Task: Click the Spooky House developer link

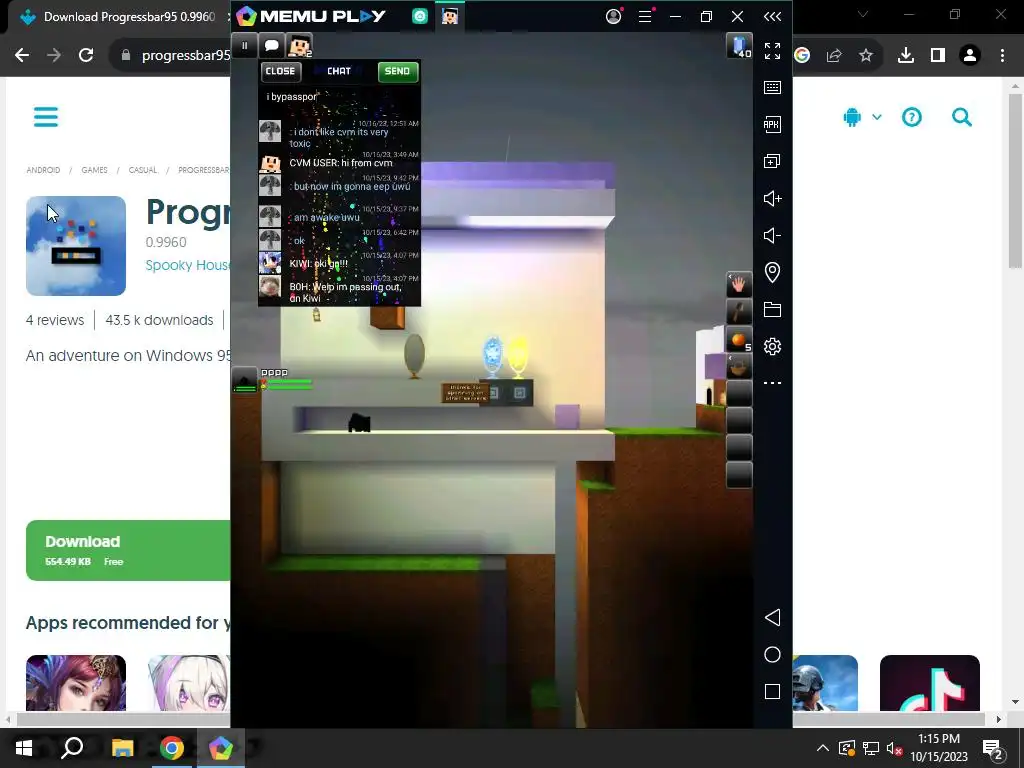Action: point(188,264)
